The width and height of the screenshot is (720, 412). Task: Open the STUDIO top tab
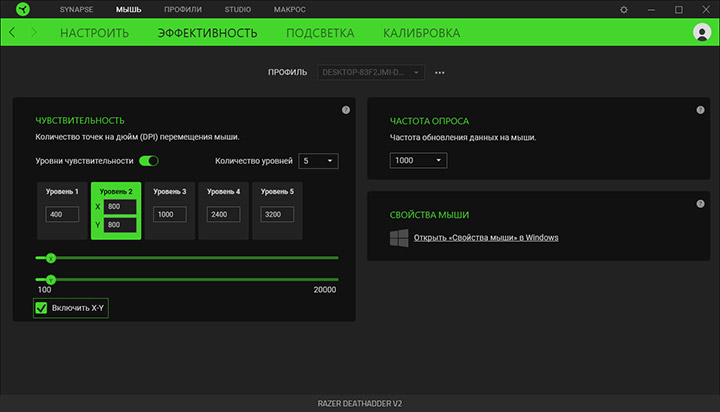coord(237,9)
